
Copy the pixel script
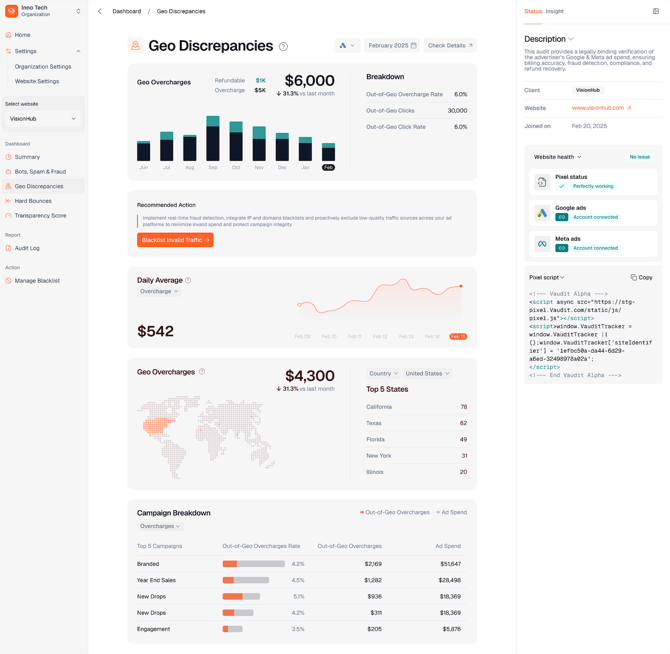point(642,278)
